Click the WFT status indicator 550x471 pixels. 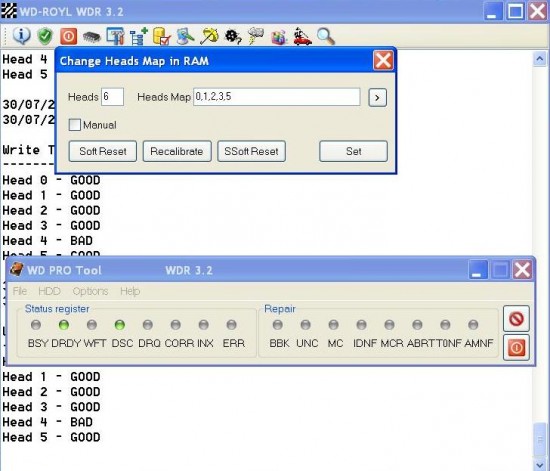click(92, 325)
